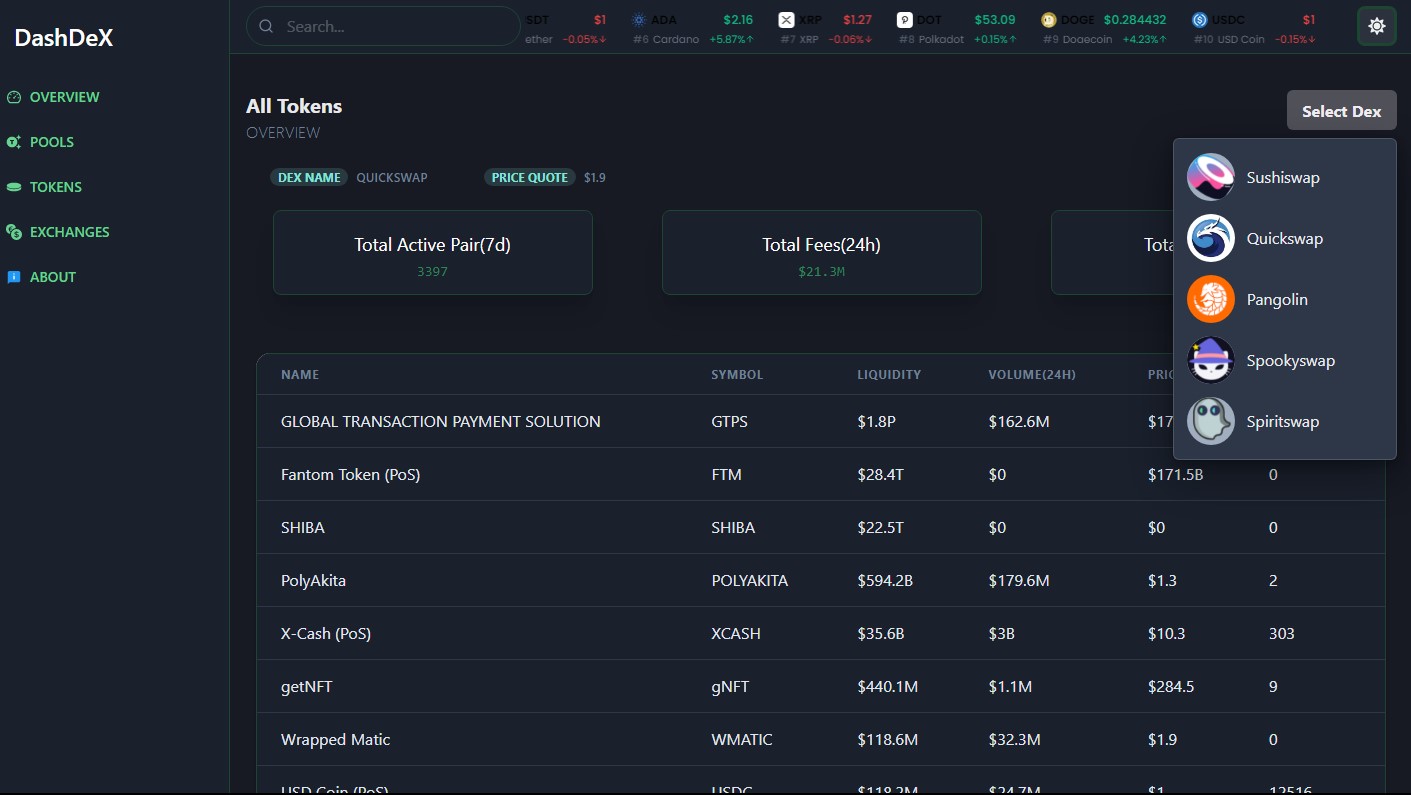The width and height of the screenshot is (1411, 795).
Task: Choose Pangolin from the dex list
Action: click(1284, 299)
